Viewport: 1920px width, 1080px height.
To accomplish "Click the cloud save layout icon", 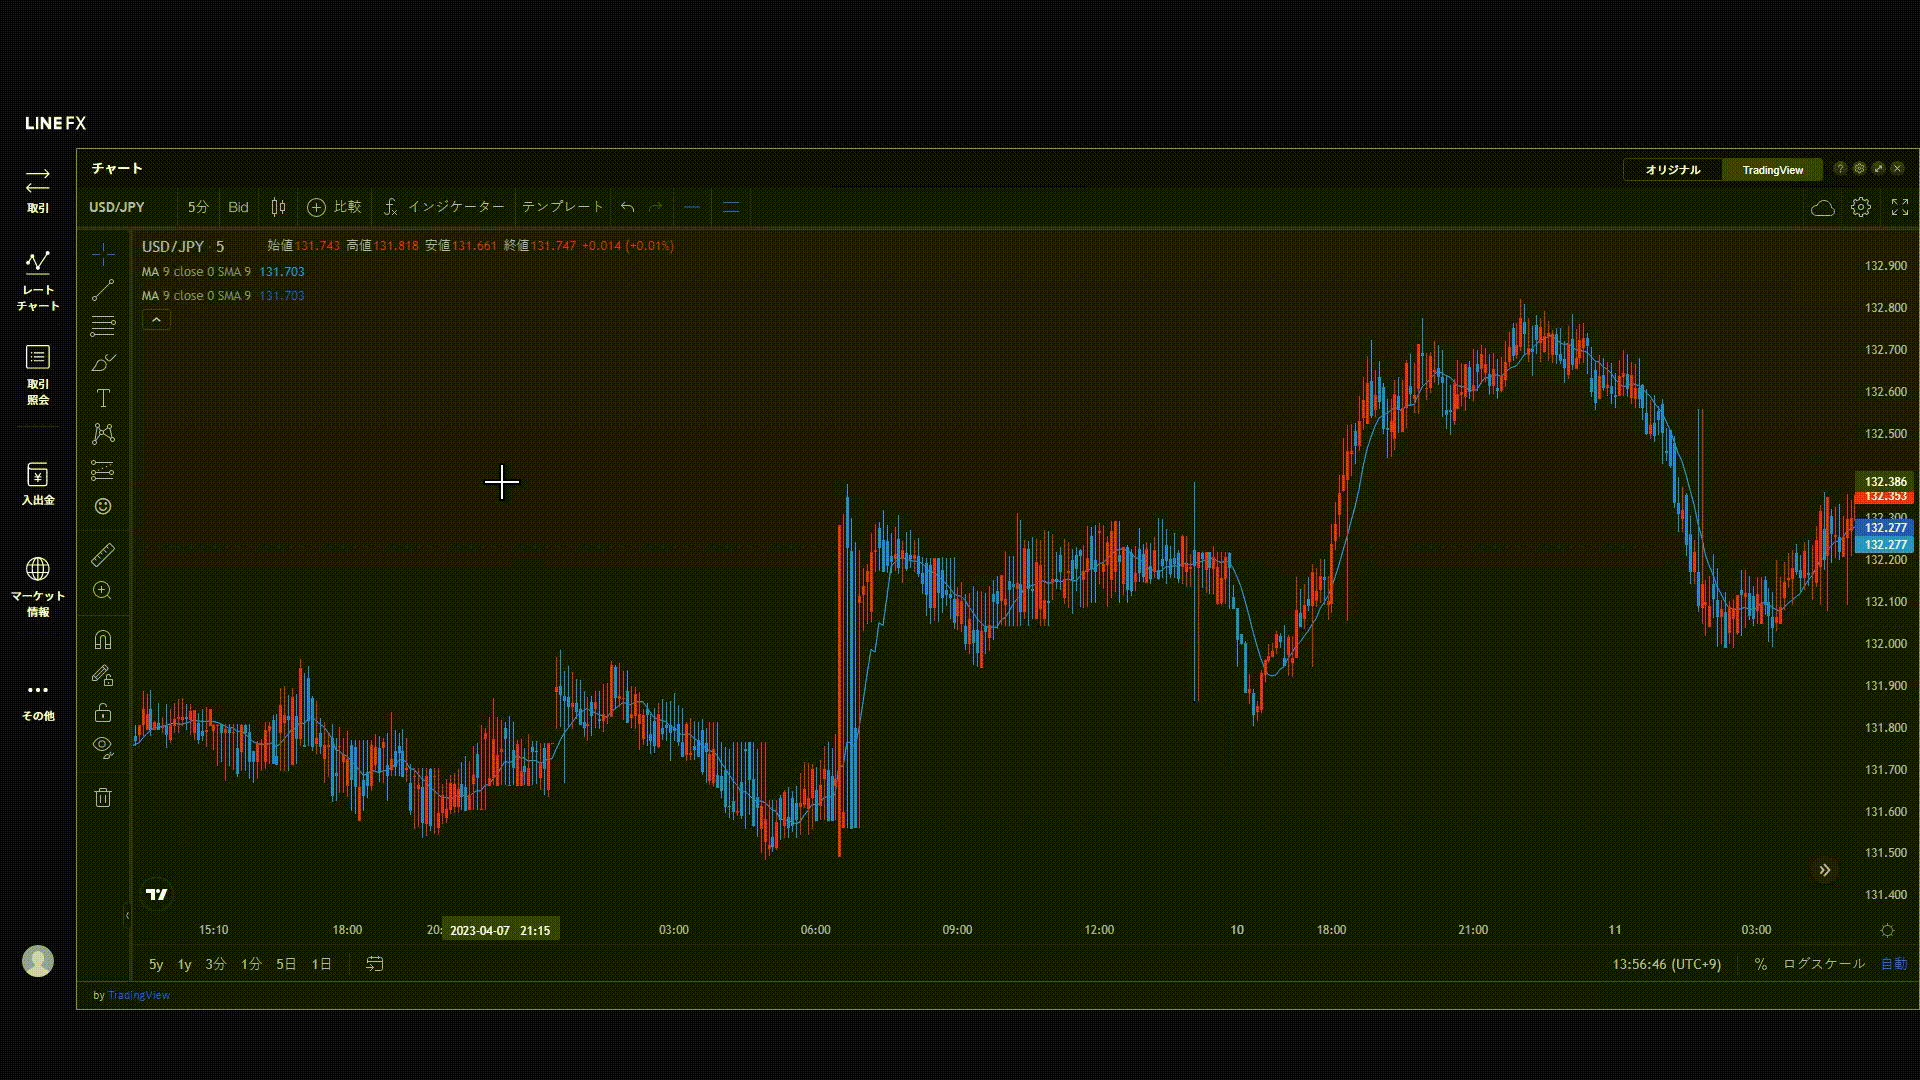I will coord(1822,207).
